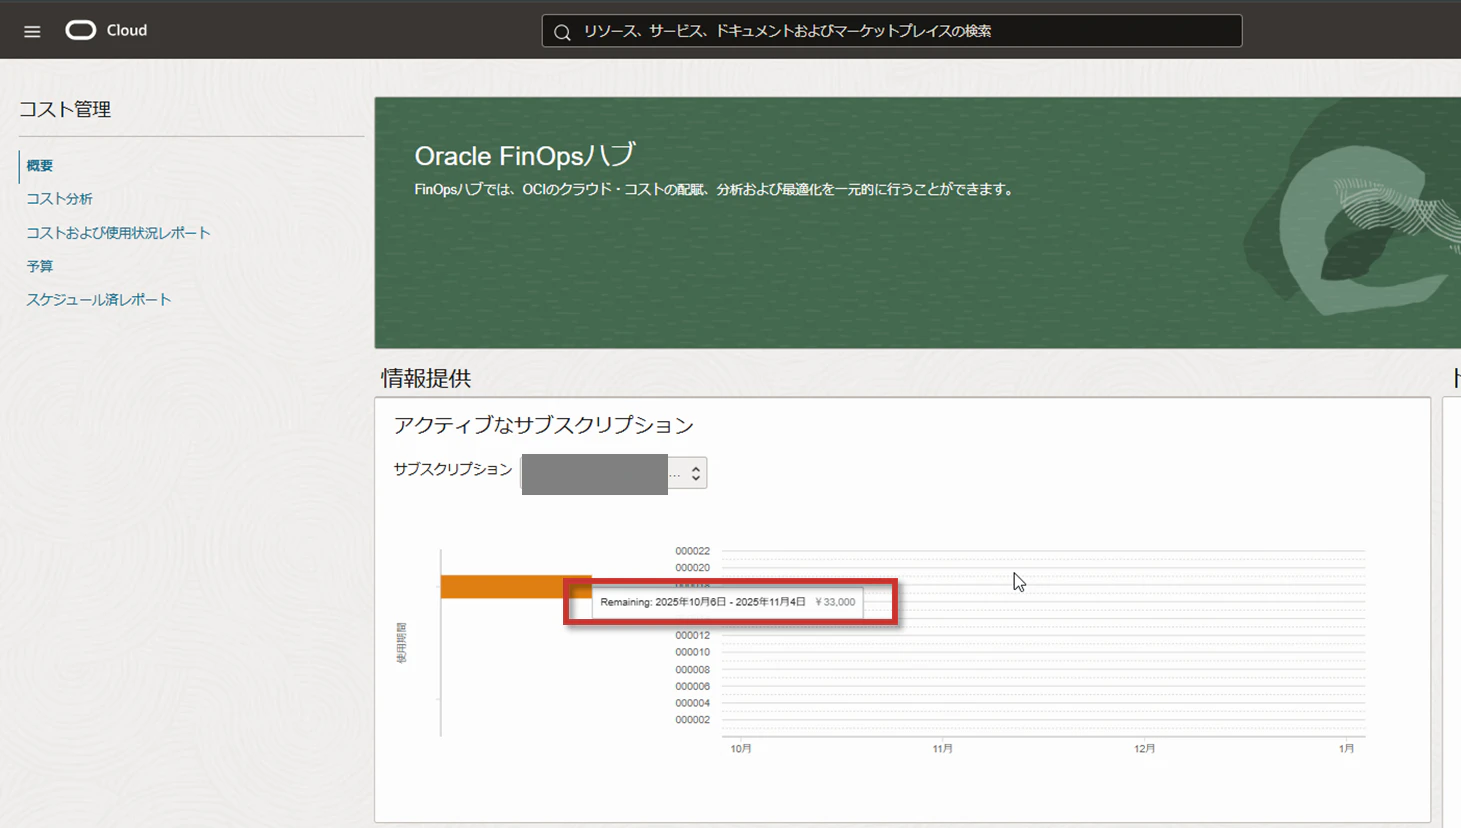Focus the resource and service search field

point(892,31)
